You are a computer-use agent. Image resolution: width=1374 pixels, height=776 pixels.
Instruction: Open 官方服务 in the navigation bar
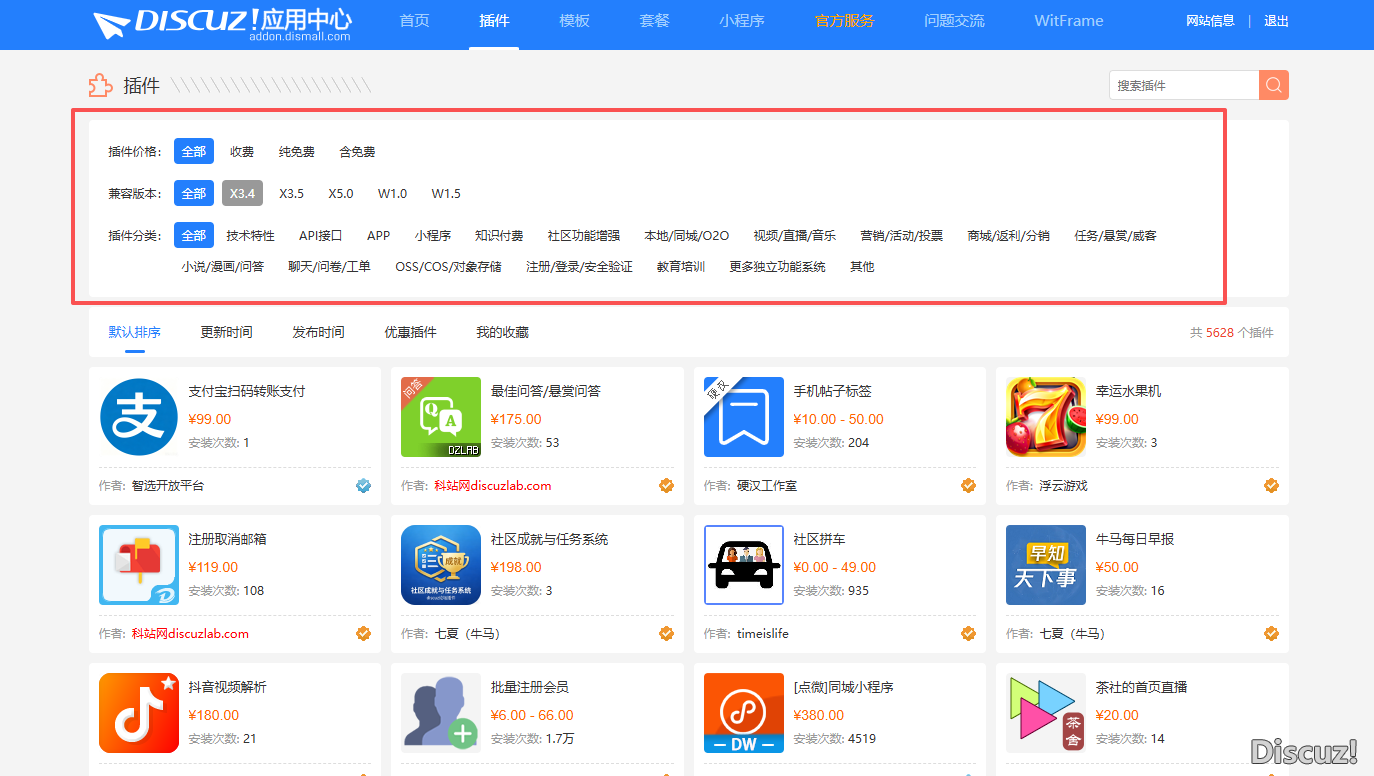pos(845,21)
